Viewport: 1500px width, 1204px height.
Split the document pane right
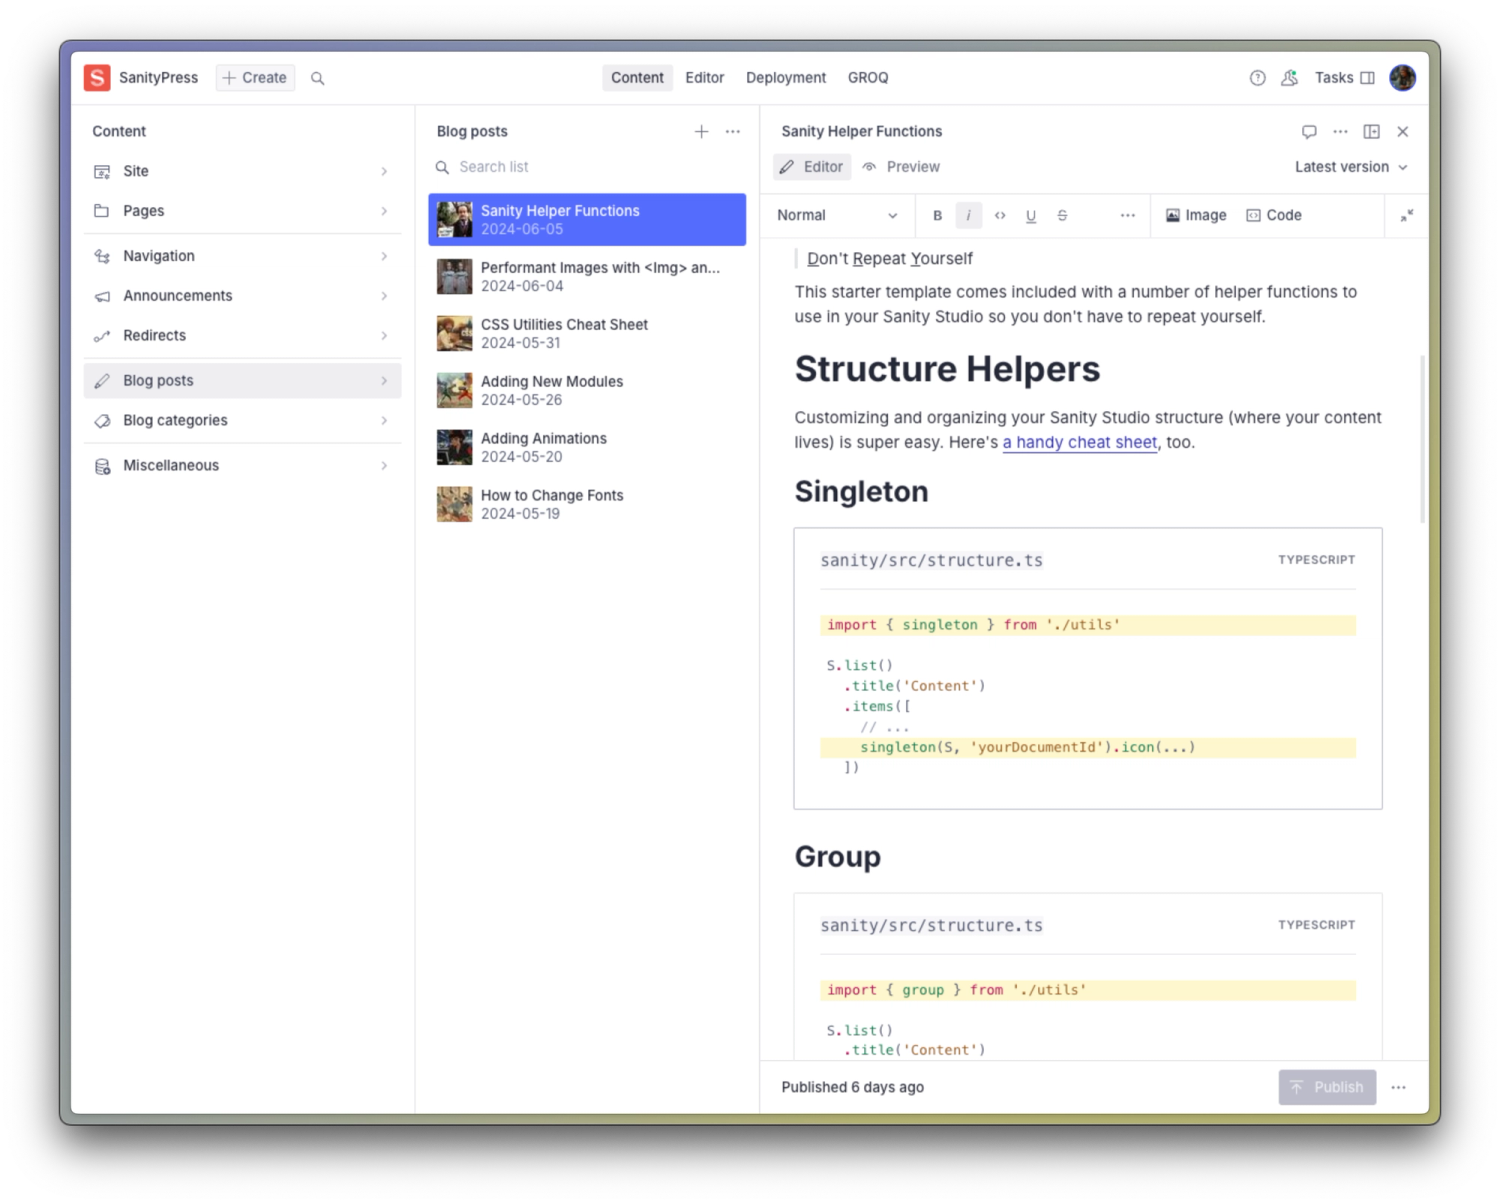point(1372,132)
